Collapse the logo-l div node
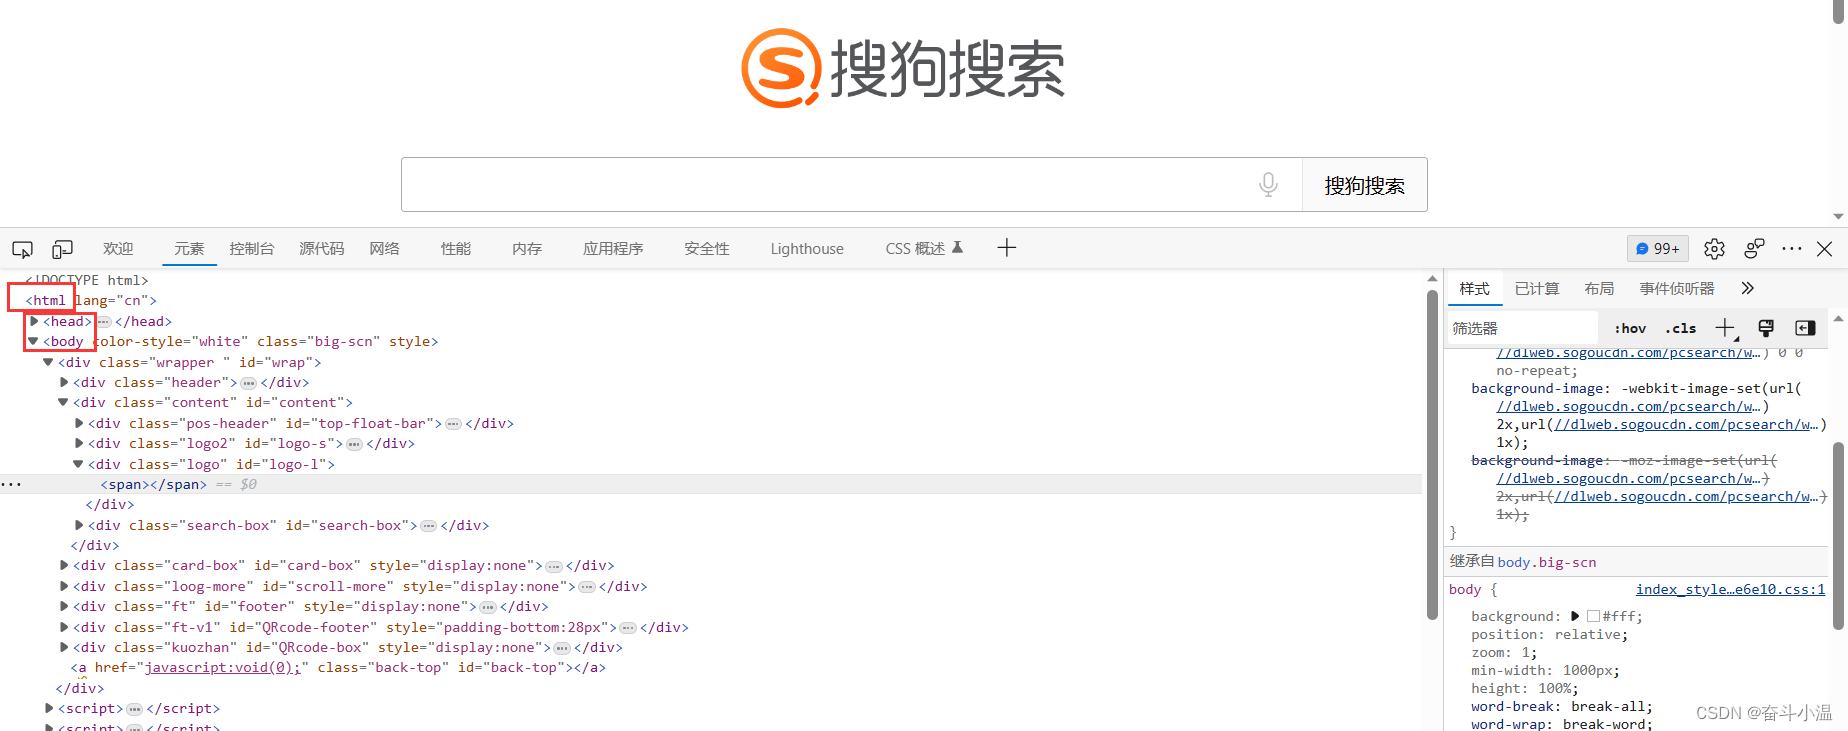This screenshot has width=1848, height=731. pyautogui.click(x=78, y=464)
